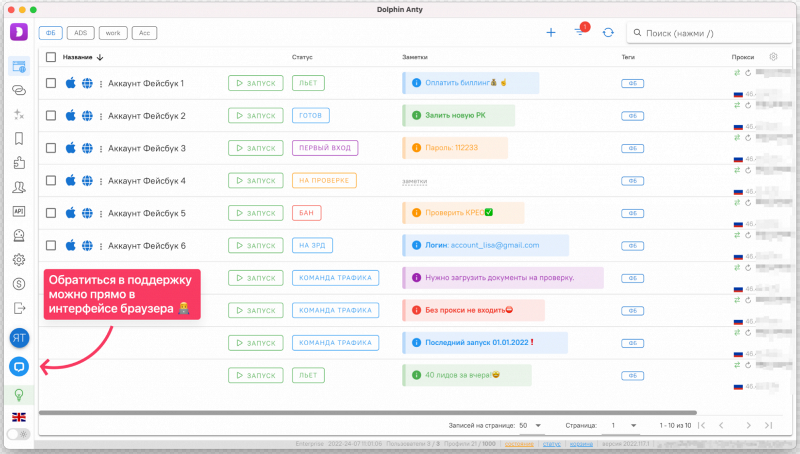Toggle the dark theme switch at sidebar bottom
The image size is (800, 454).
point(19,434)
